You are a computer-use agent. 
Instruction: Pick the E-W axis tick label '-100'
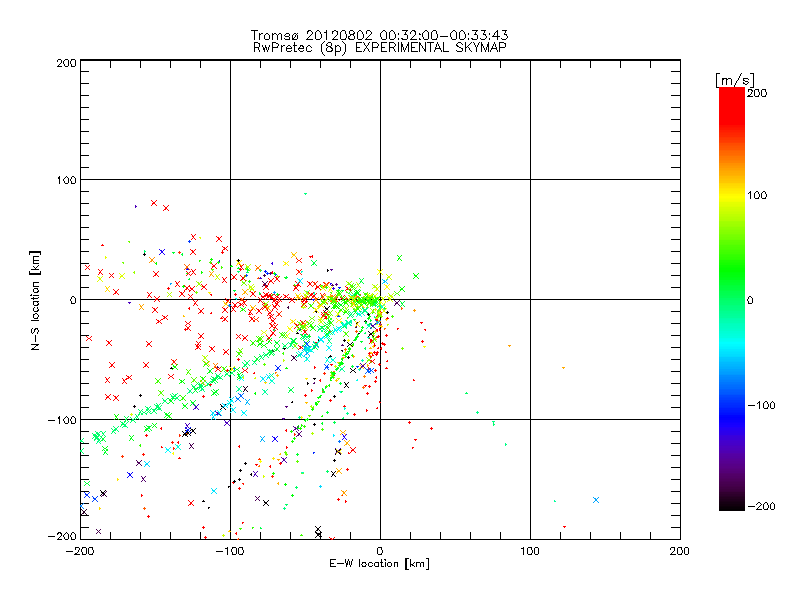(230, 551)
